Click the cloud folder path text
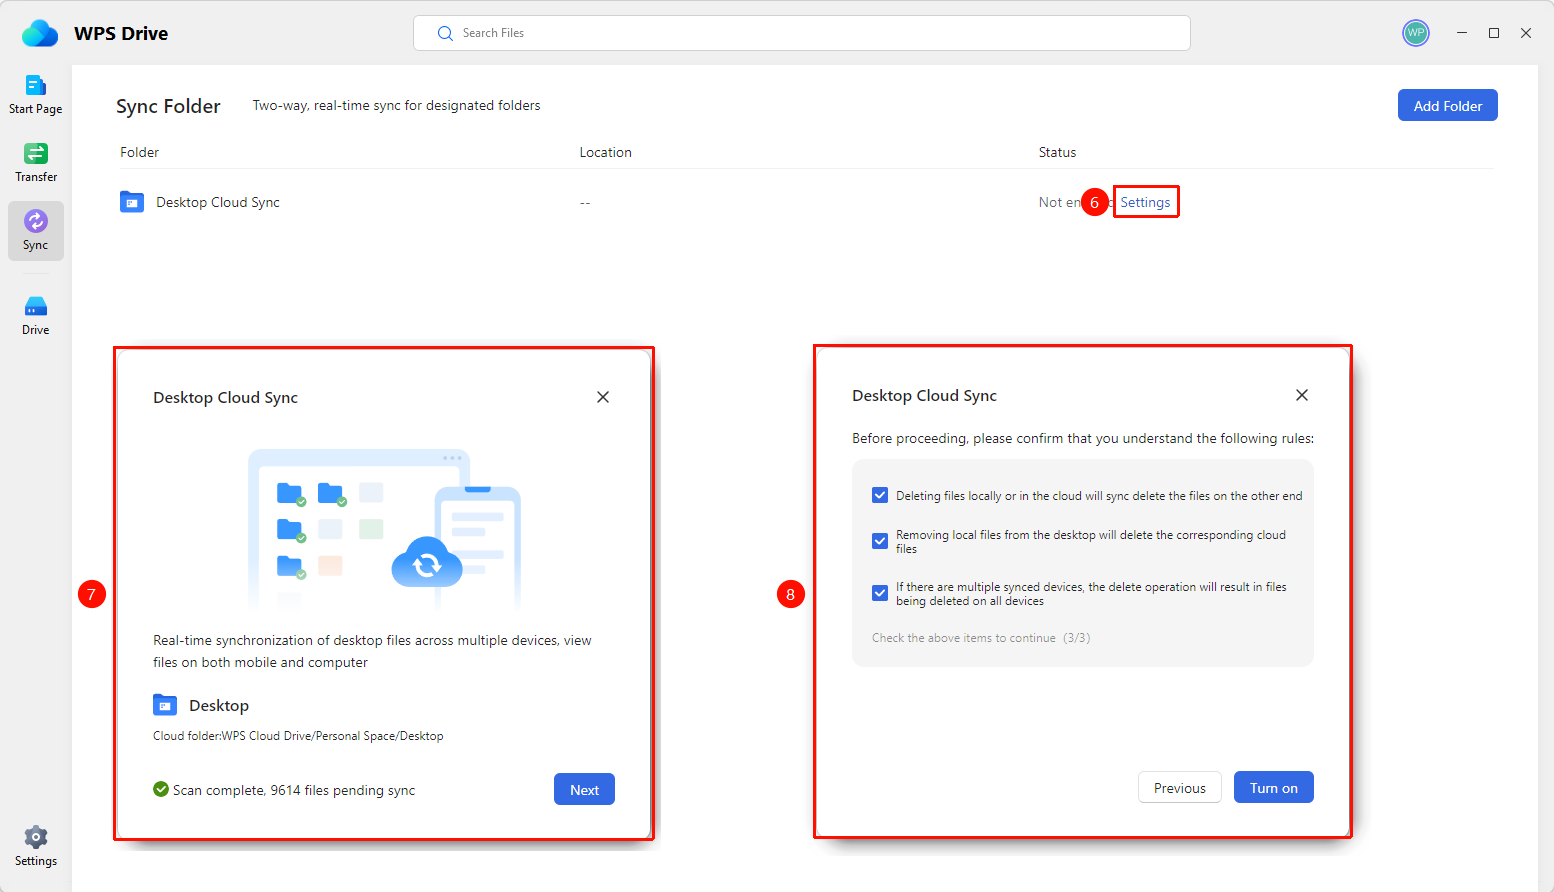 click(298, 736)
